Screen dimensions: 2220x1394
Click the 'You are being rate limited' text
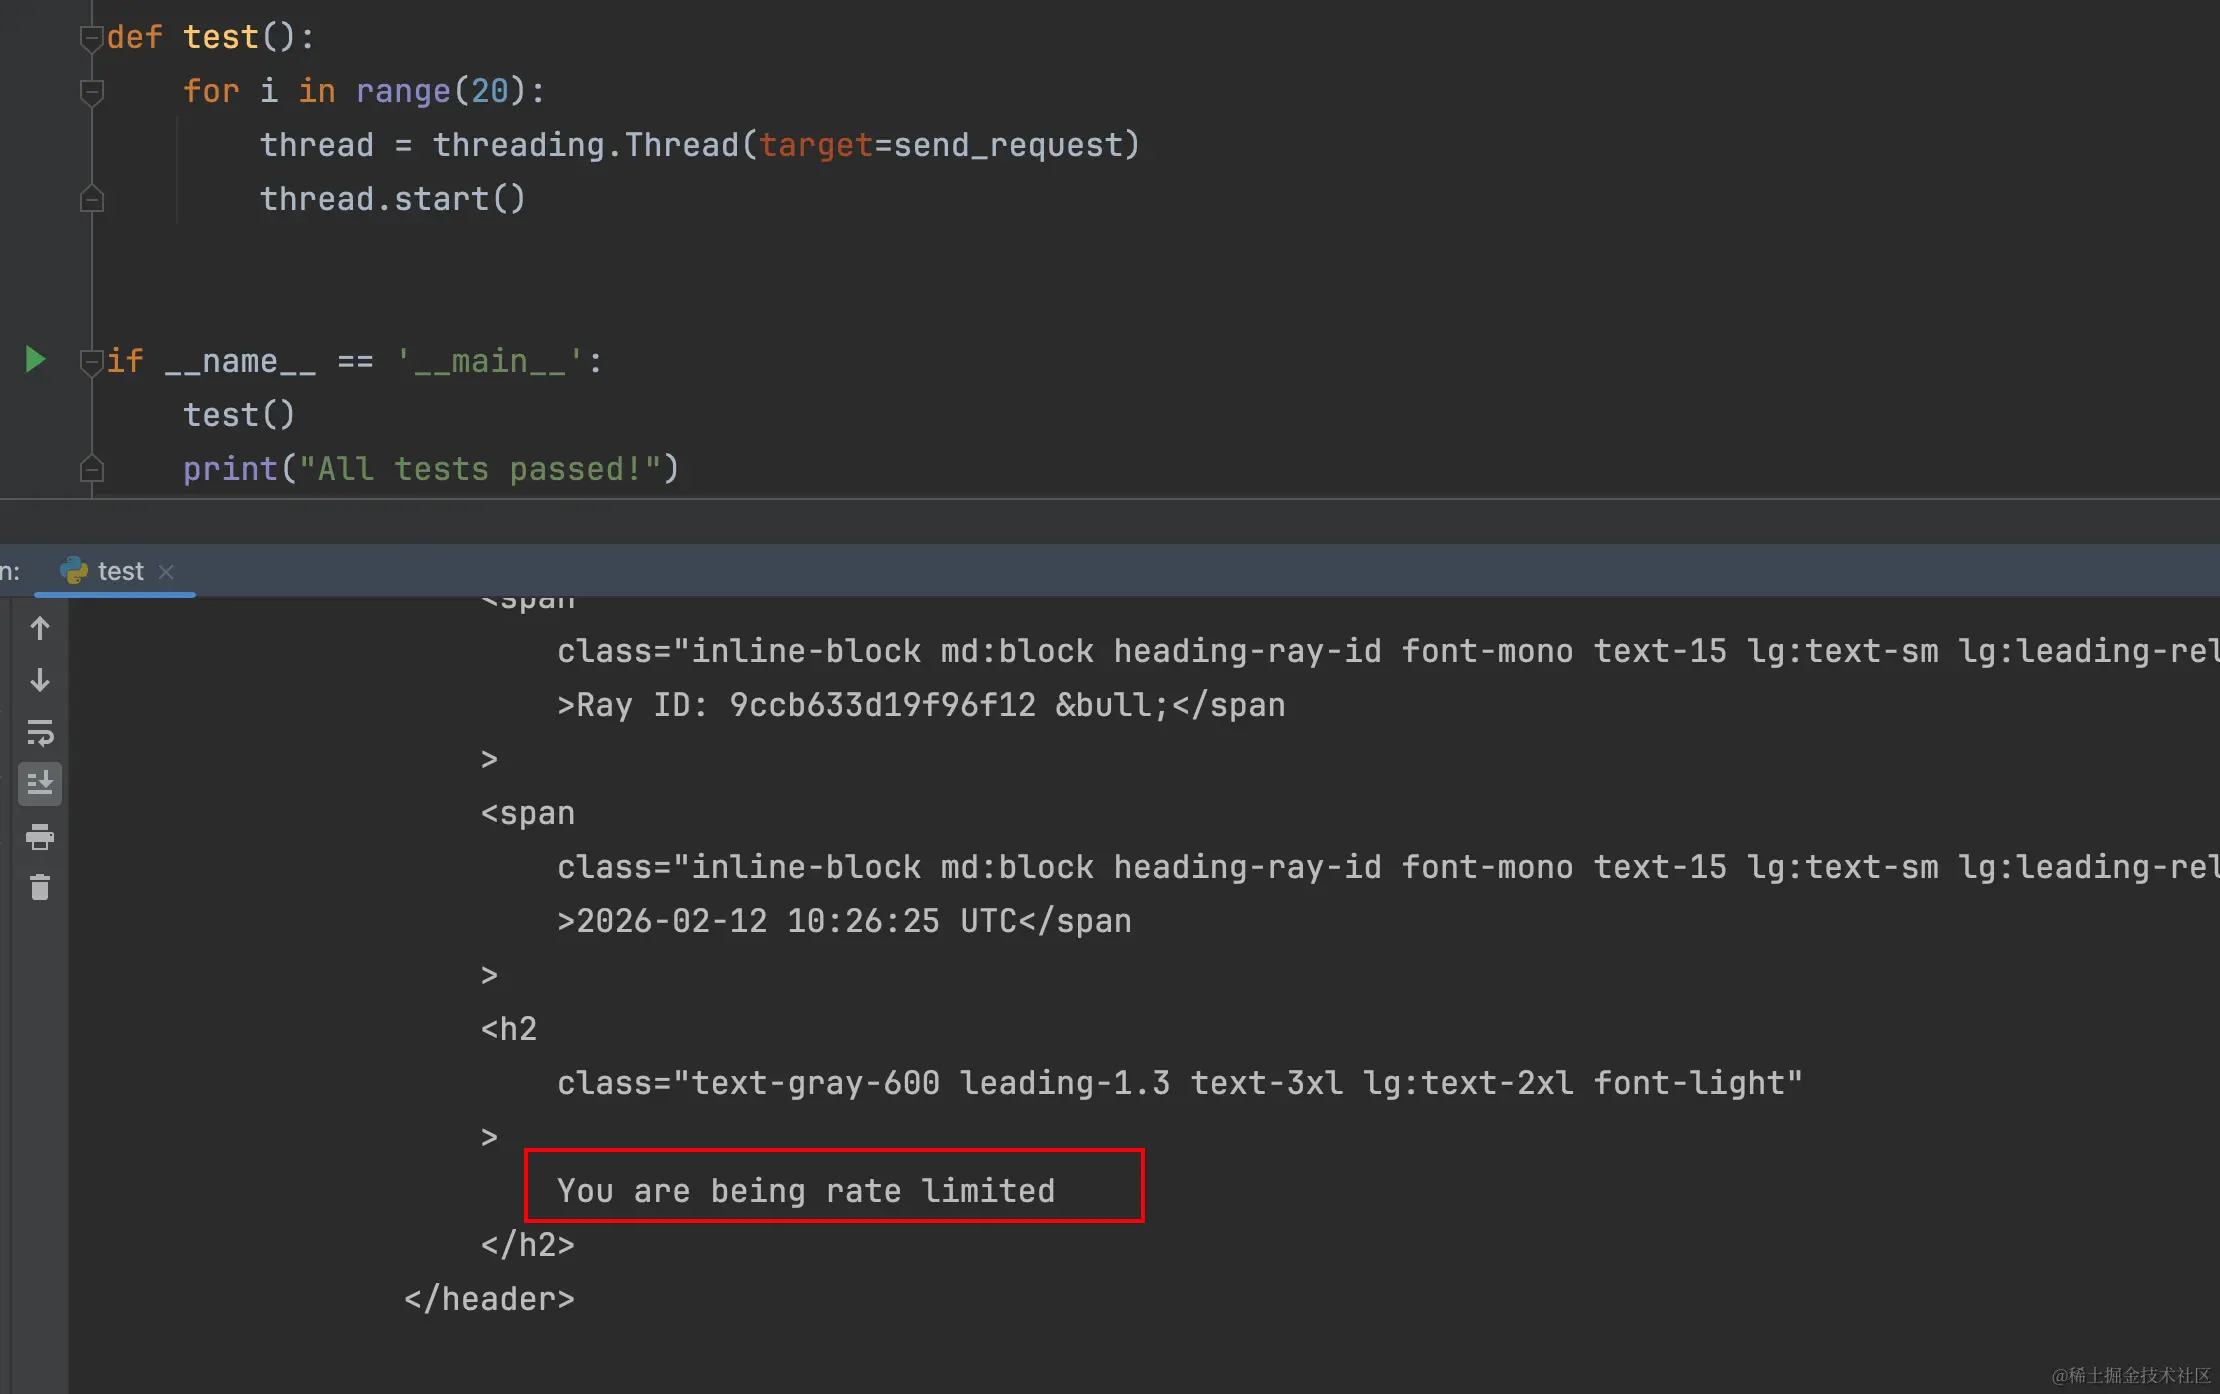pyautogui.click(x=805, y=1190)
